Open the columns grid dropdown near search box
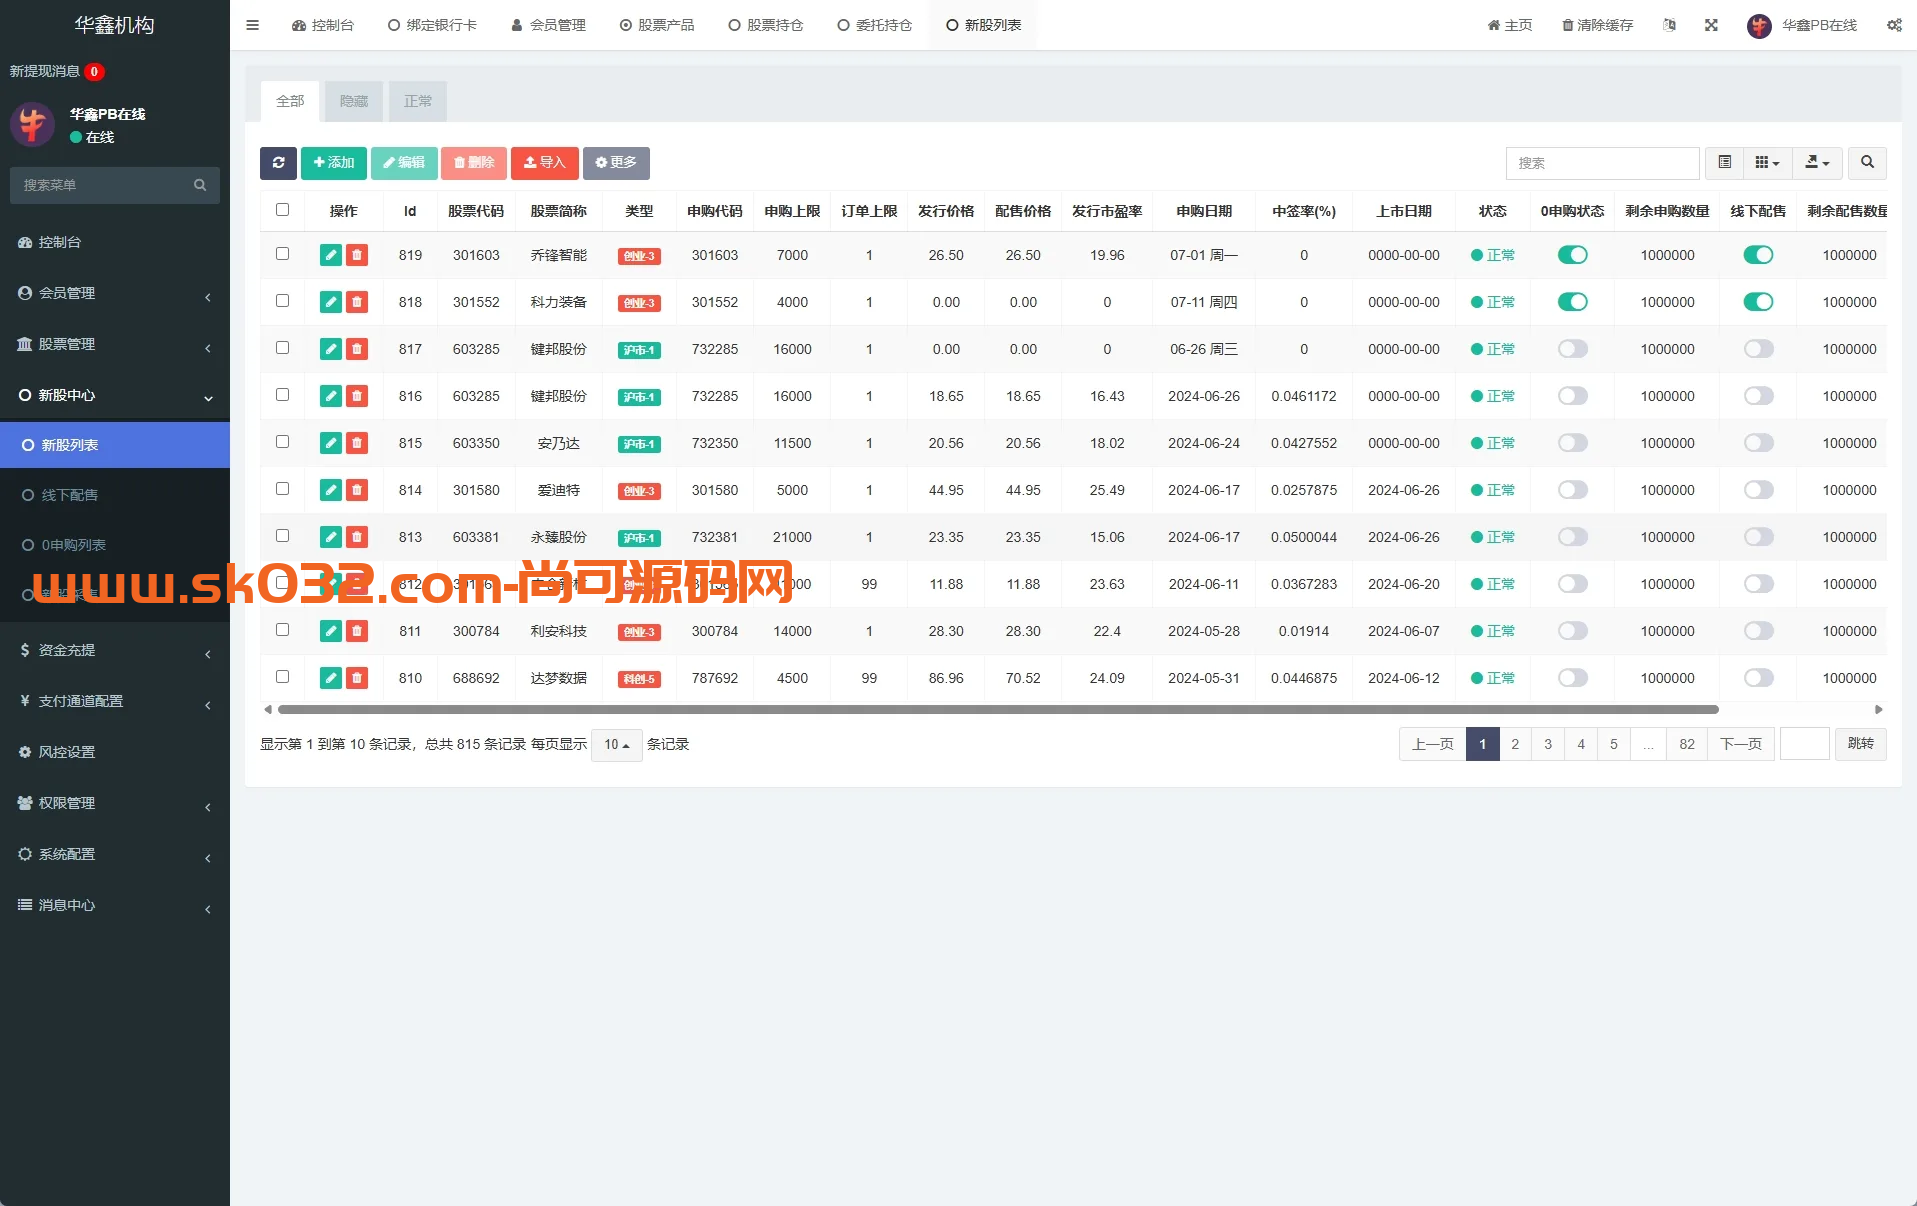The height and width of the screenshot is (1206, 1917). [x=1766, y=162]
